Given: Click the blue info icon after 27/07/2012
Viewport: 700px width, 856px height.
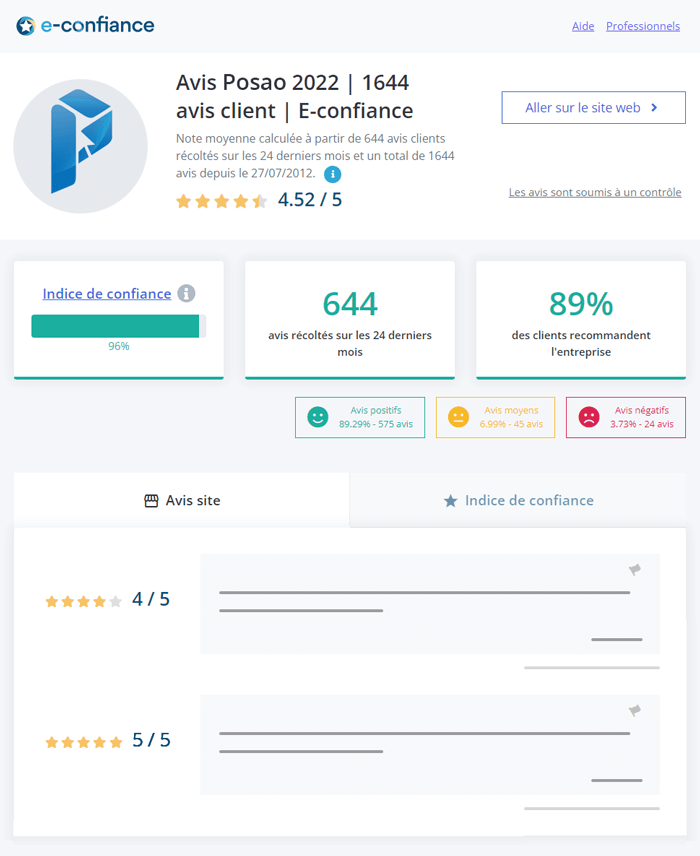Looking at the screenshot, I should pos(333,175).
